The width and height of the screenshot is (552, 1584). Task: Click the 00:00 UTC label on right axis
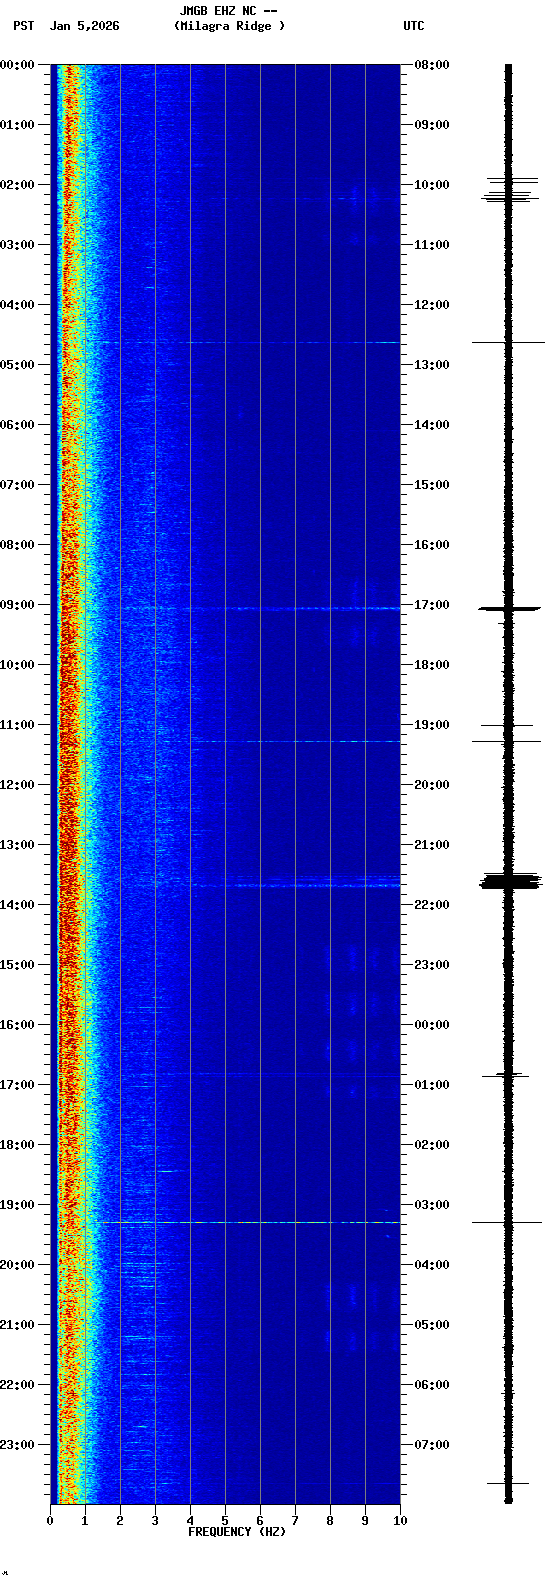(x=431, y=1025)
